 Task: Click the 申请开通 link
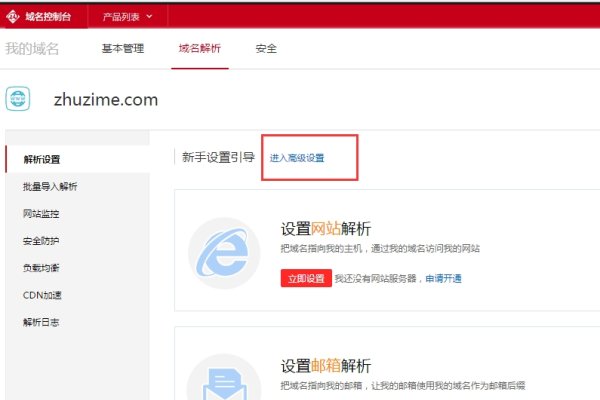coord(443,279)
